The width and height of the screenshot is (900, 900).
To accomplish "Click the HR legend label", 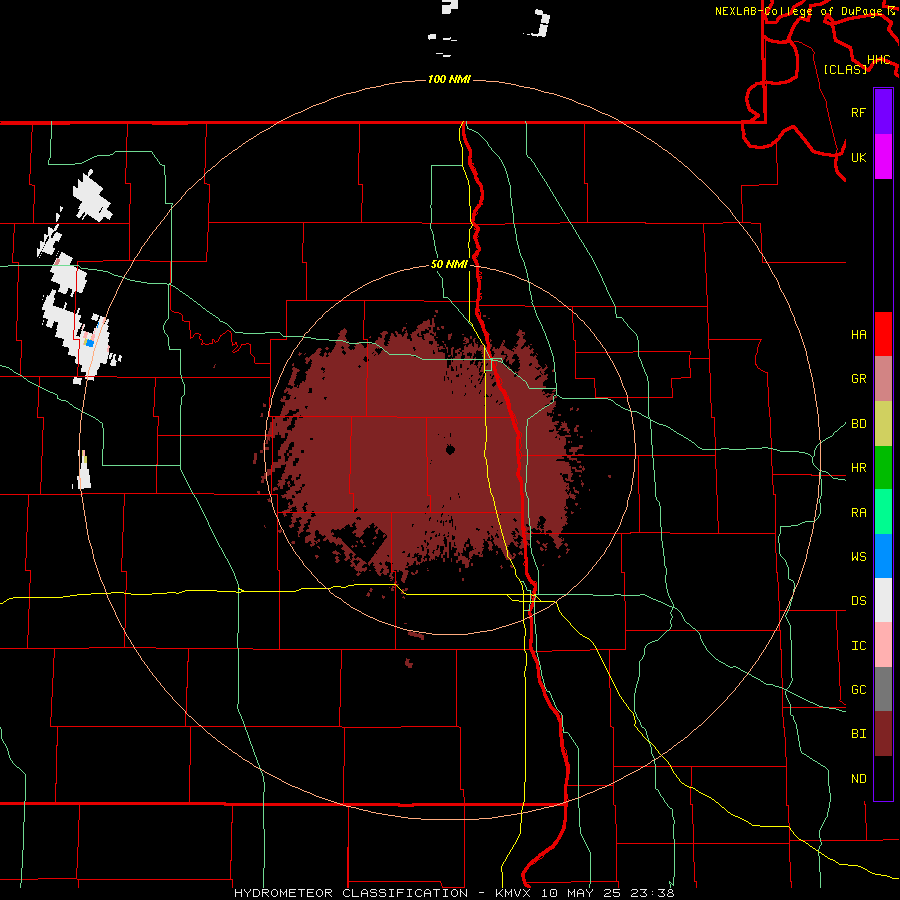I will click(858, 467).
